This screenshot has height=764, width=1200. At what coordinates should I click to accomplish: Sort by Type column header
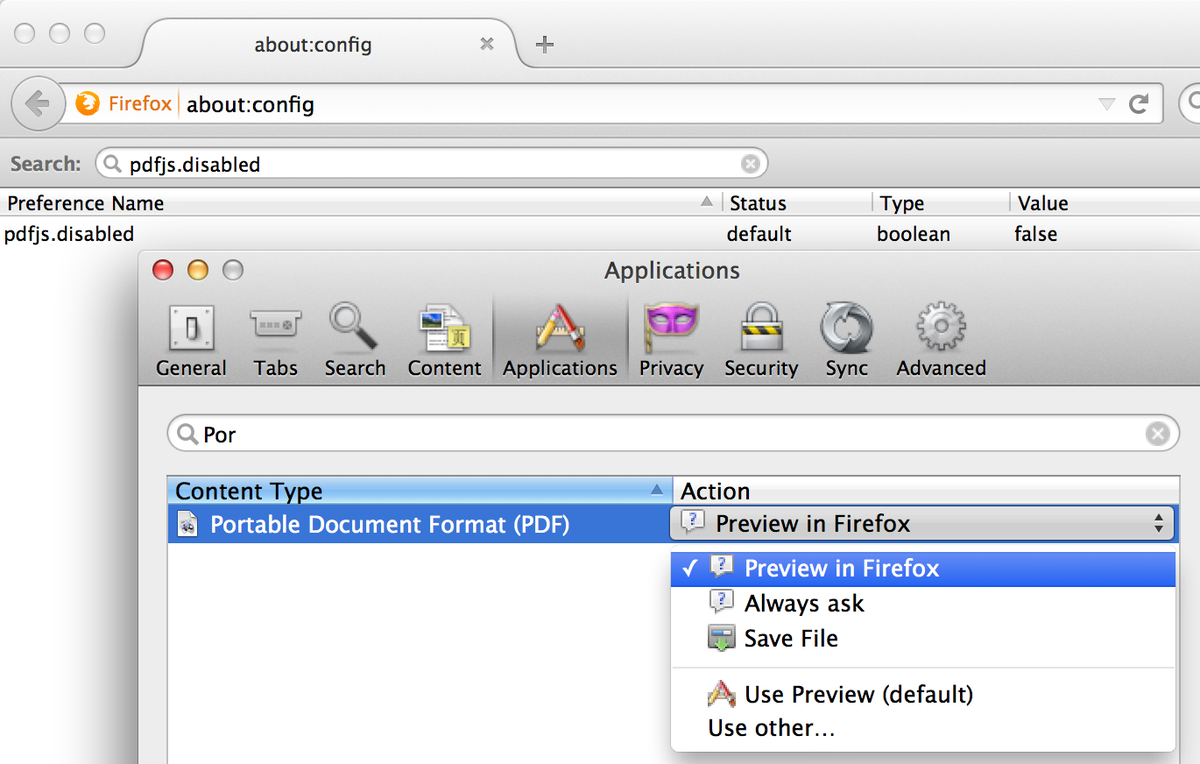(941, 203)
